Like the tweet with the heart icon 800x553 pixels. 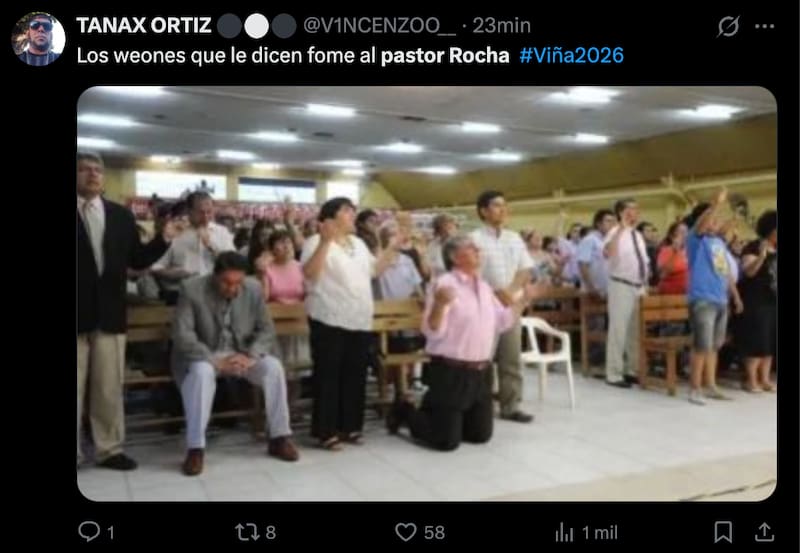click(x=406, y=532)
